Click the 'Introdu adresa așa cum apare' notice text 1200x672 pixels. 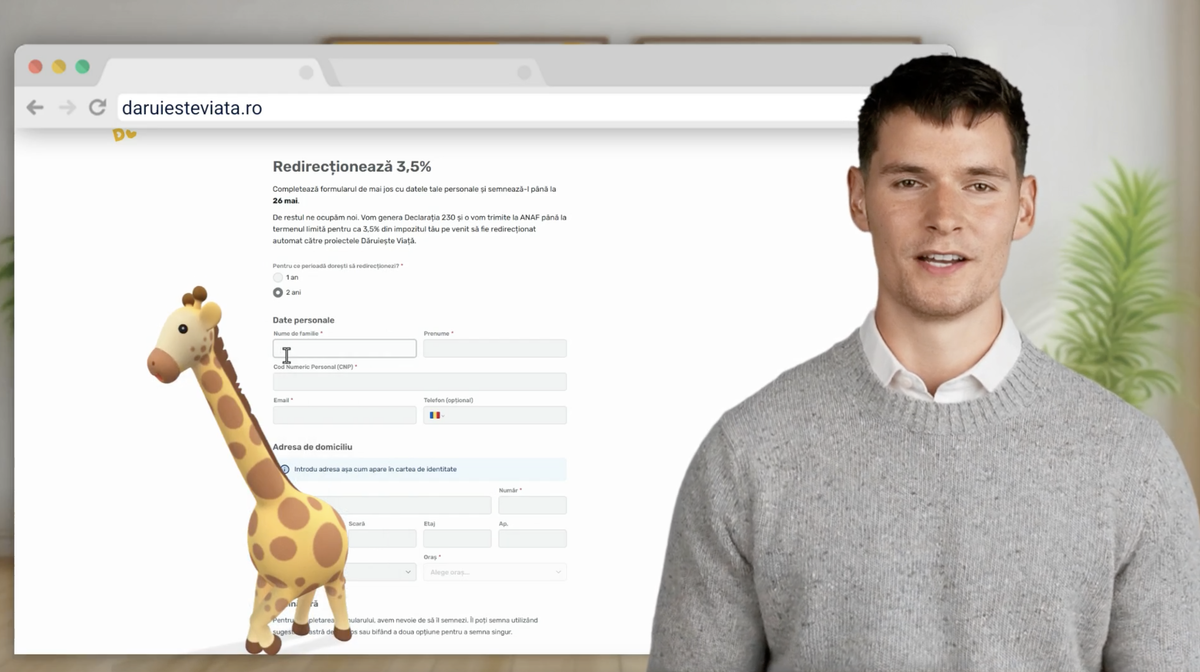pyautogui.click(x=376, y=469)
